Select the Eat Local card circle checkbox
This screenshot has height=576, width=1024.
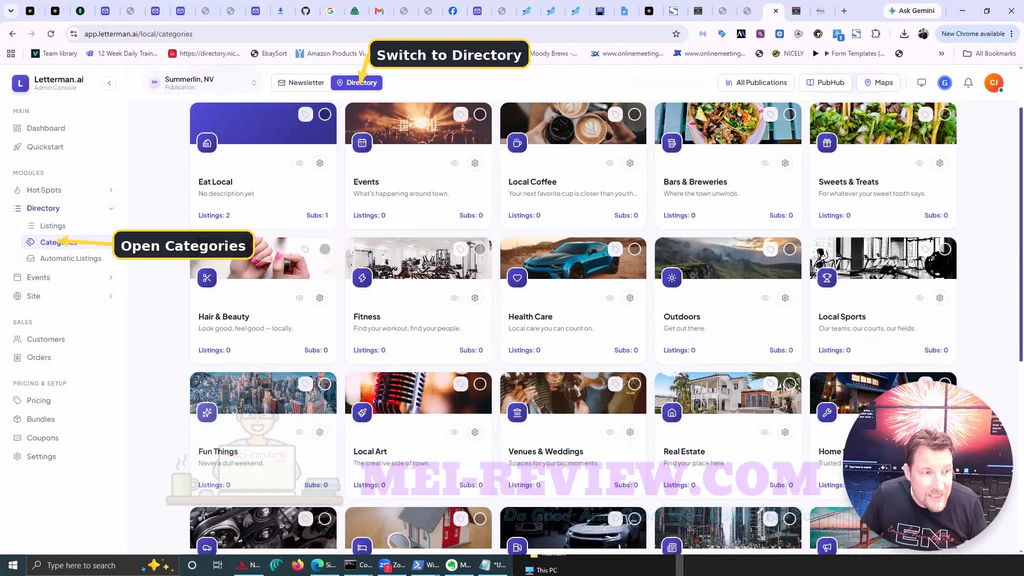[x=325, y=114]
